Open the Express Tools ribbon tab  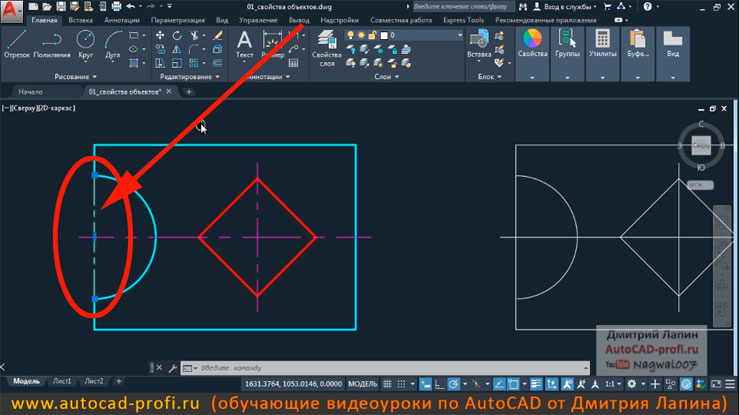coord(463,20)
